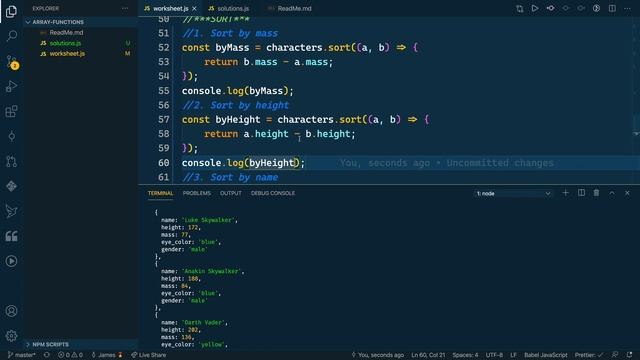640x360 pixels.
Task: Click the James Live Share user entry
Action: click(107, 355)
